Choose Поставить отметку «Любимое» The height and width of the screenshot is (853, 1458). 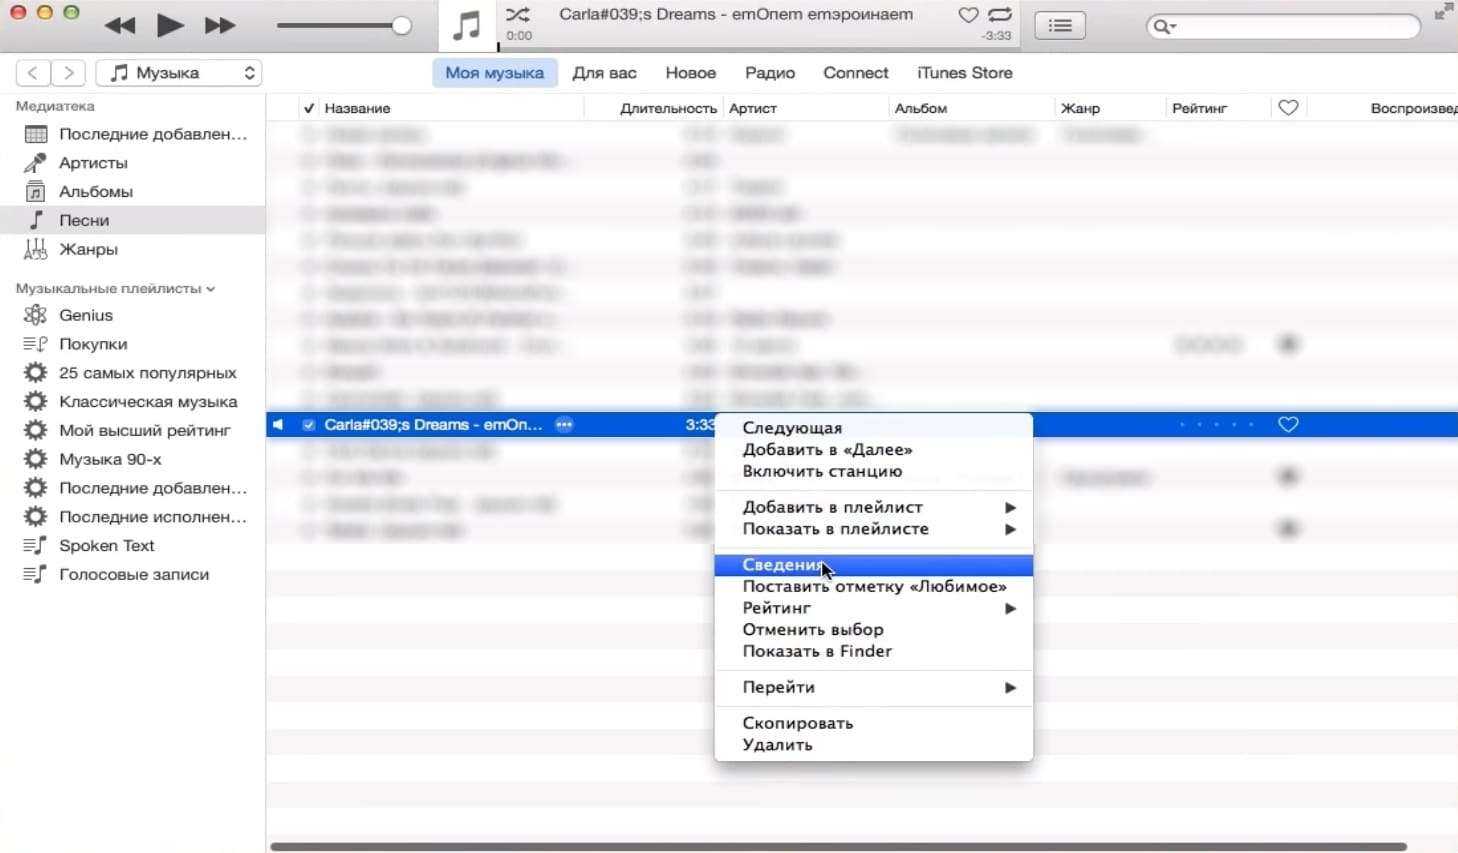click(873, 587)
